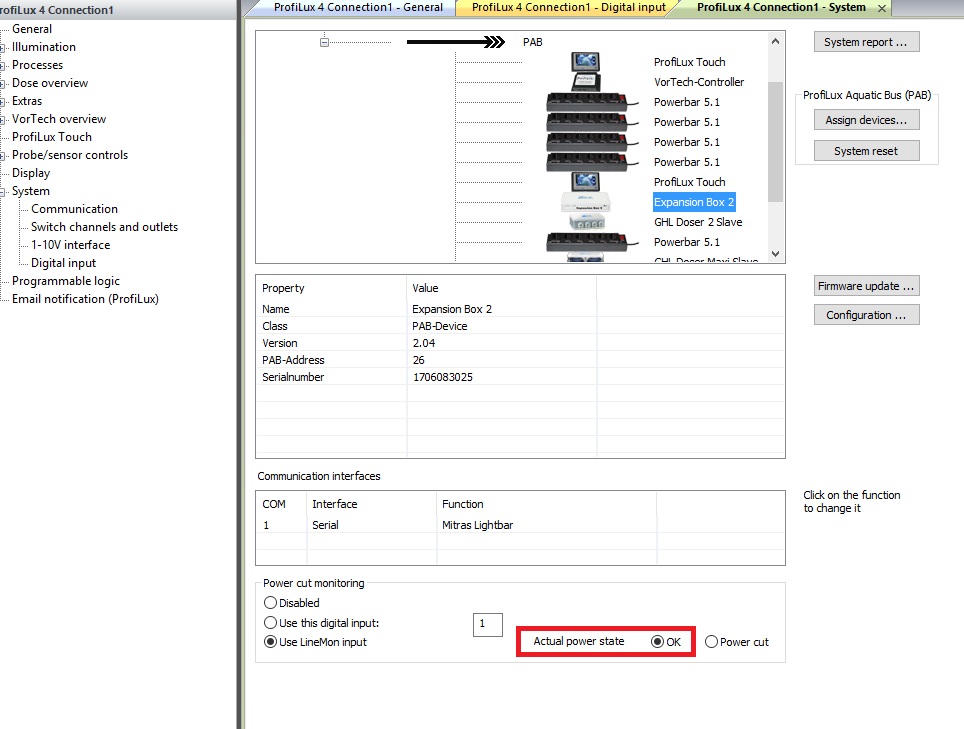964x729 pixels.
Task: Collapse the System tree node
Action: click(x=2, y=192)
